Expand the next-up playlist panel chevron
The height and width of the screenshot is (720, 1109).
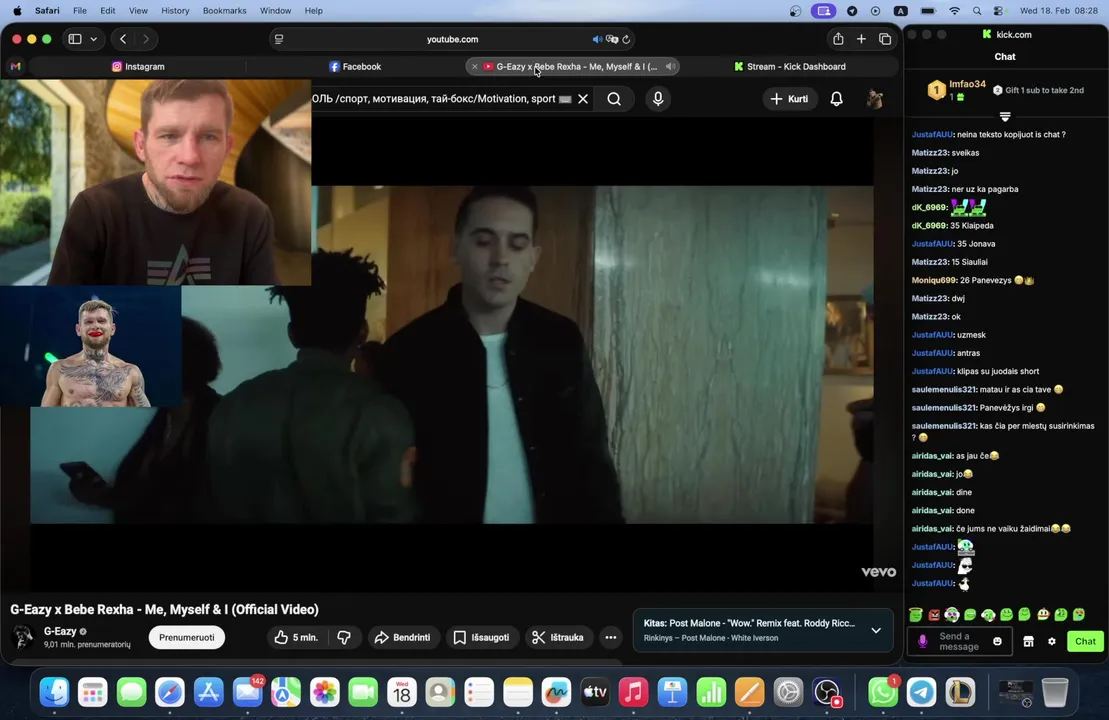pos(876,630)
